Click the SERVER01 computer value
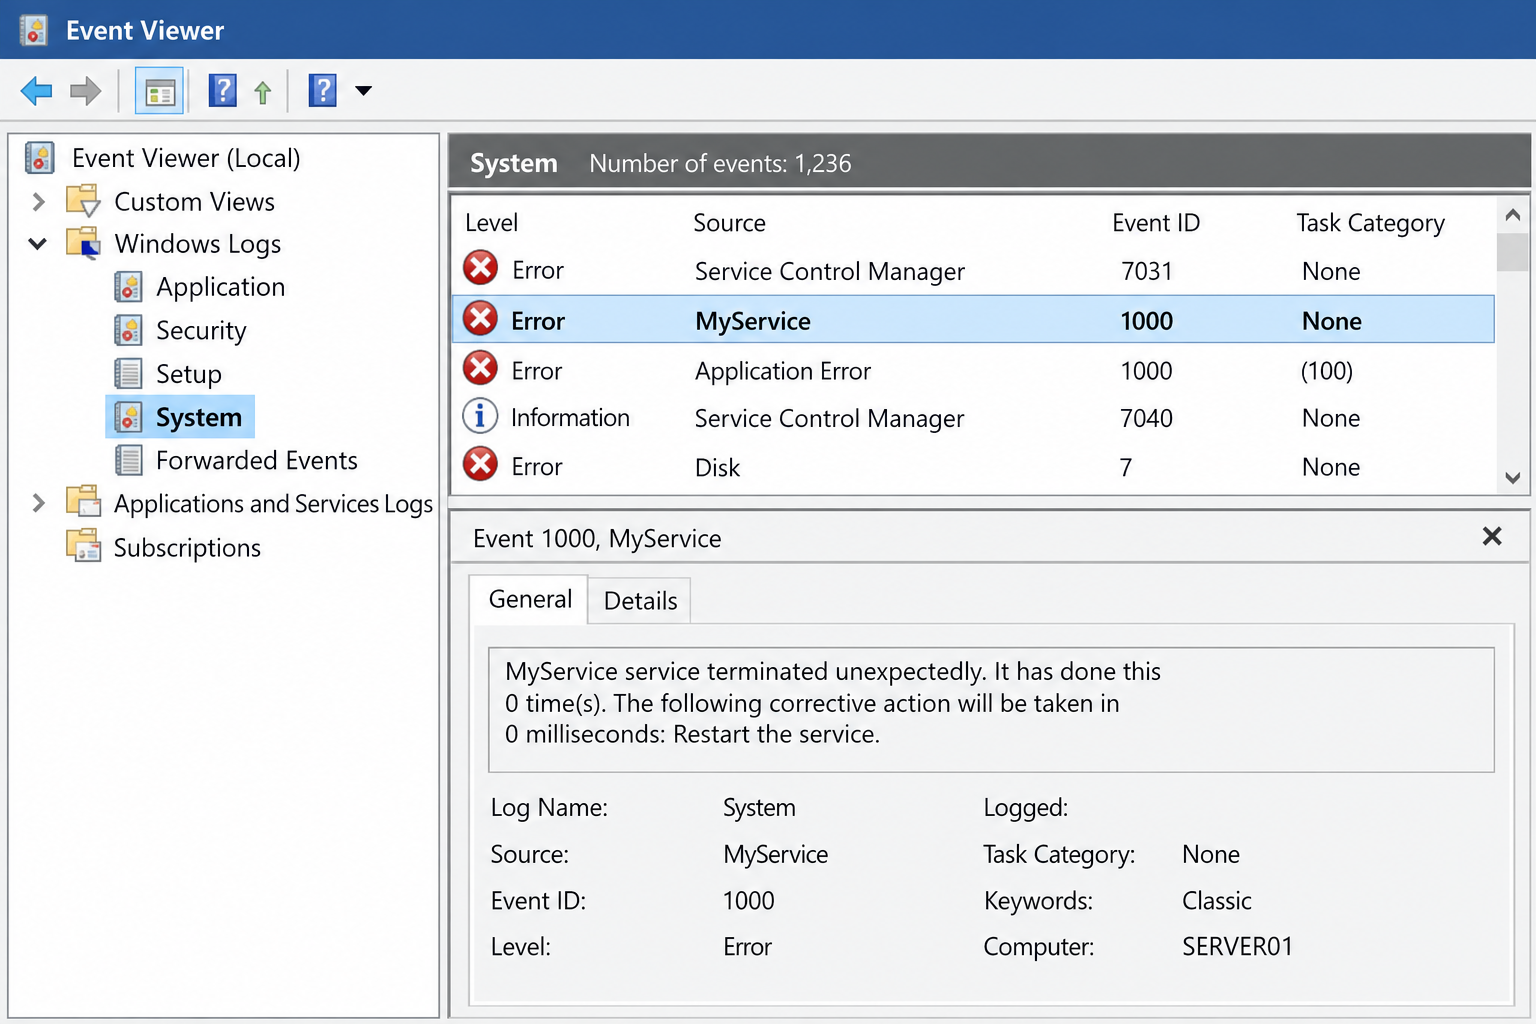This screenshot has height=1024, width=1536. point(1237,946)
